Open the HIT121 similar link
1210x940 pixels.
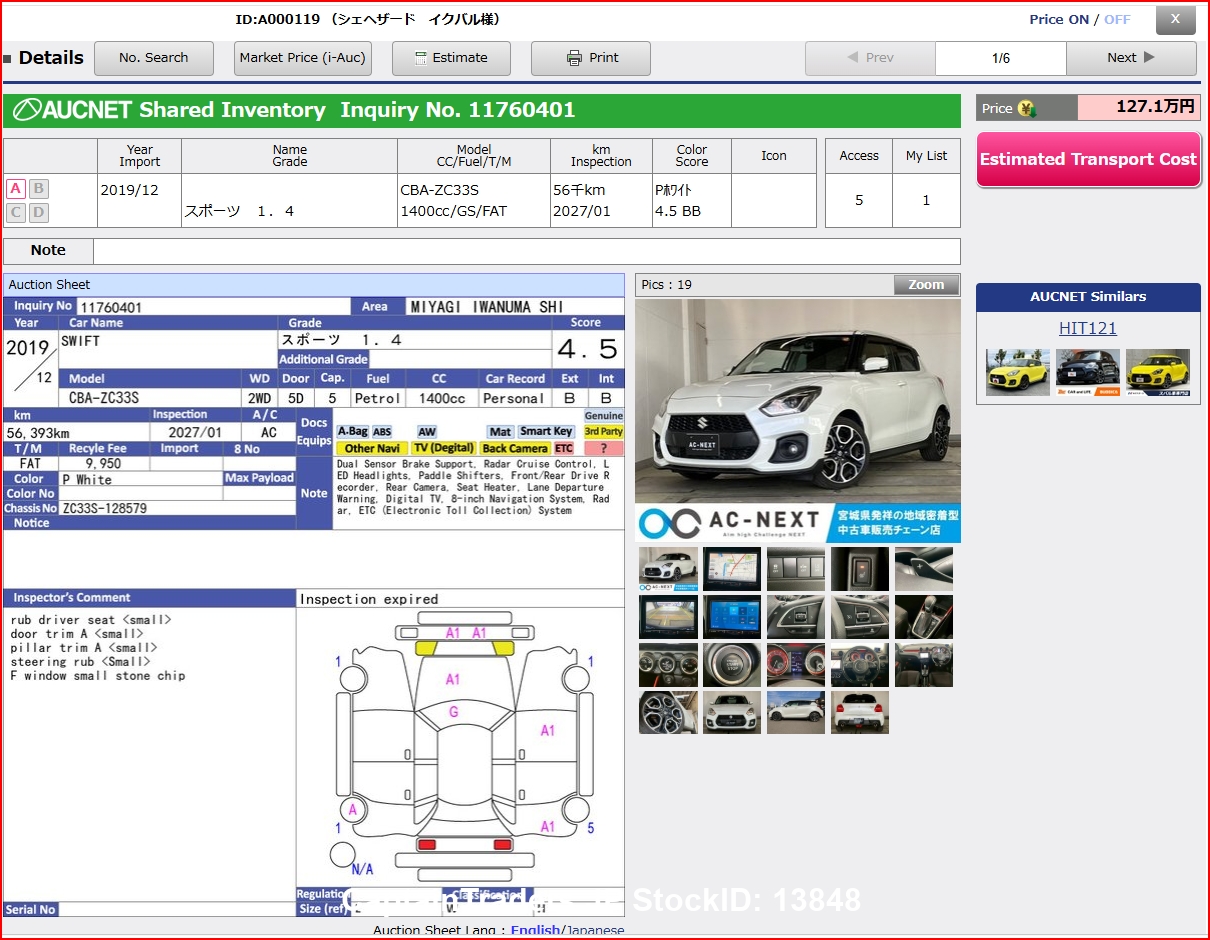pyautogui.click(x=1088, y=328)
